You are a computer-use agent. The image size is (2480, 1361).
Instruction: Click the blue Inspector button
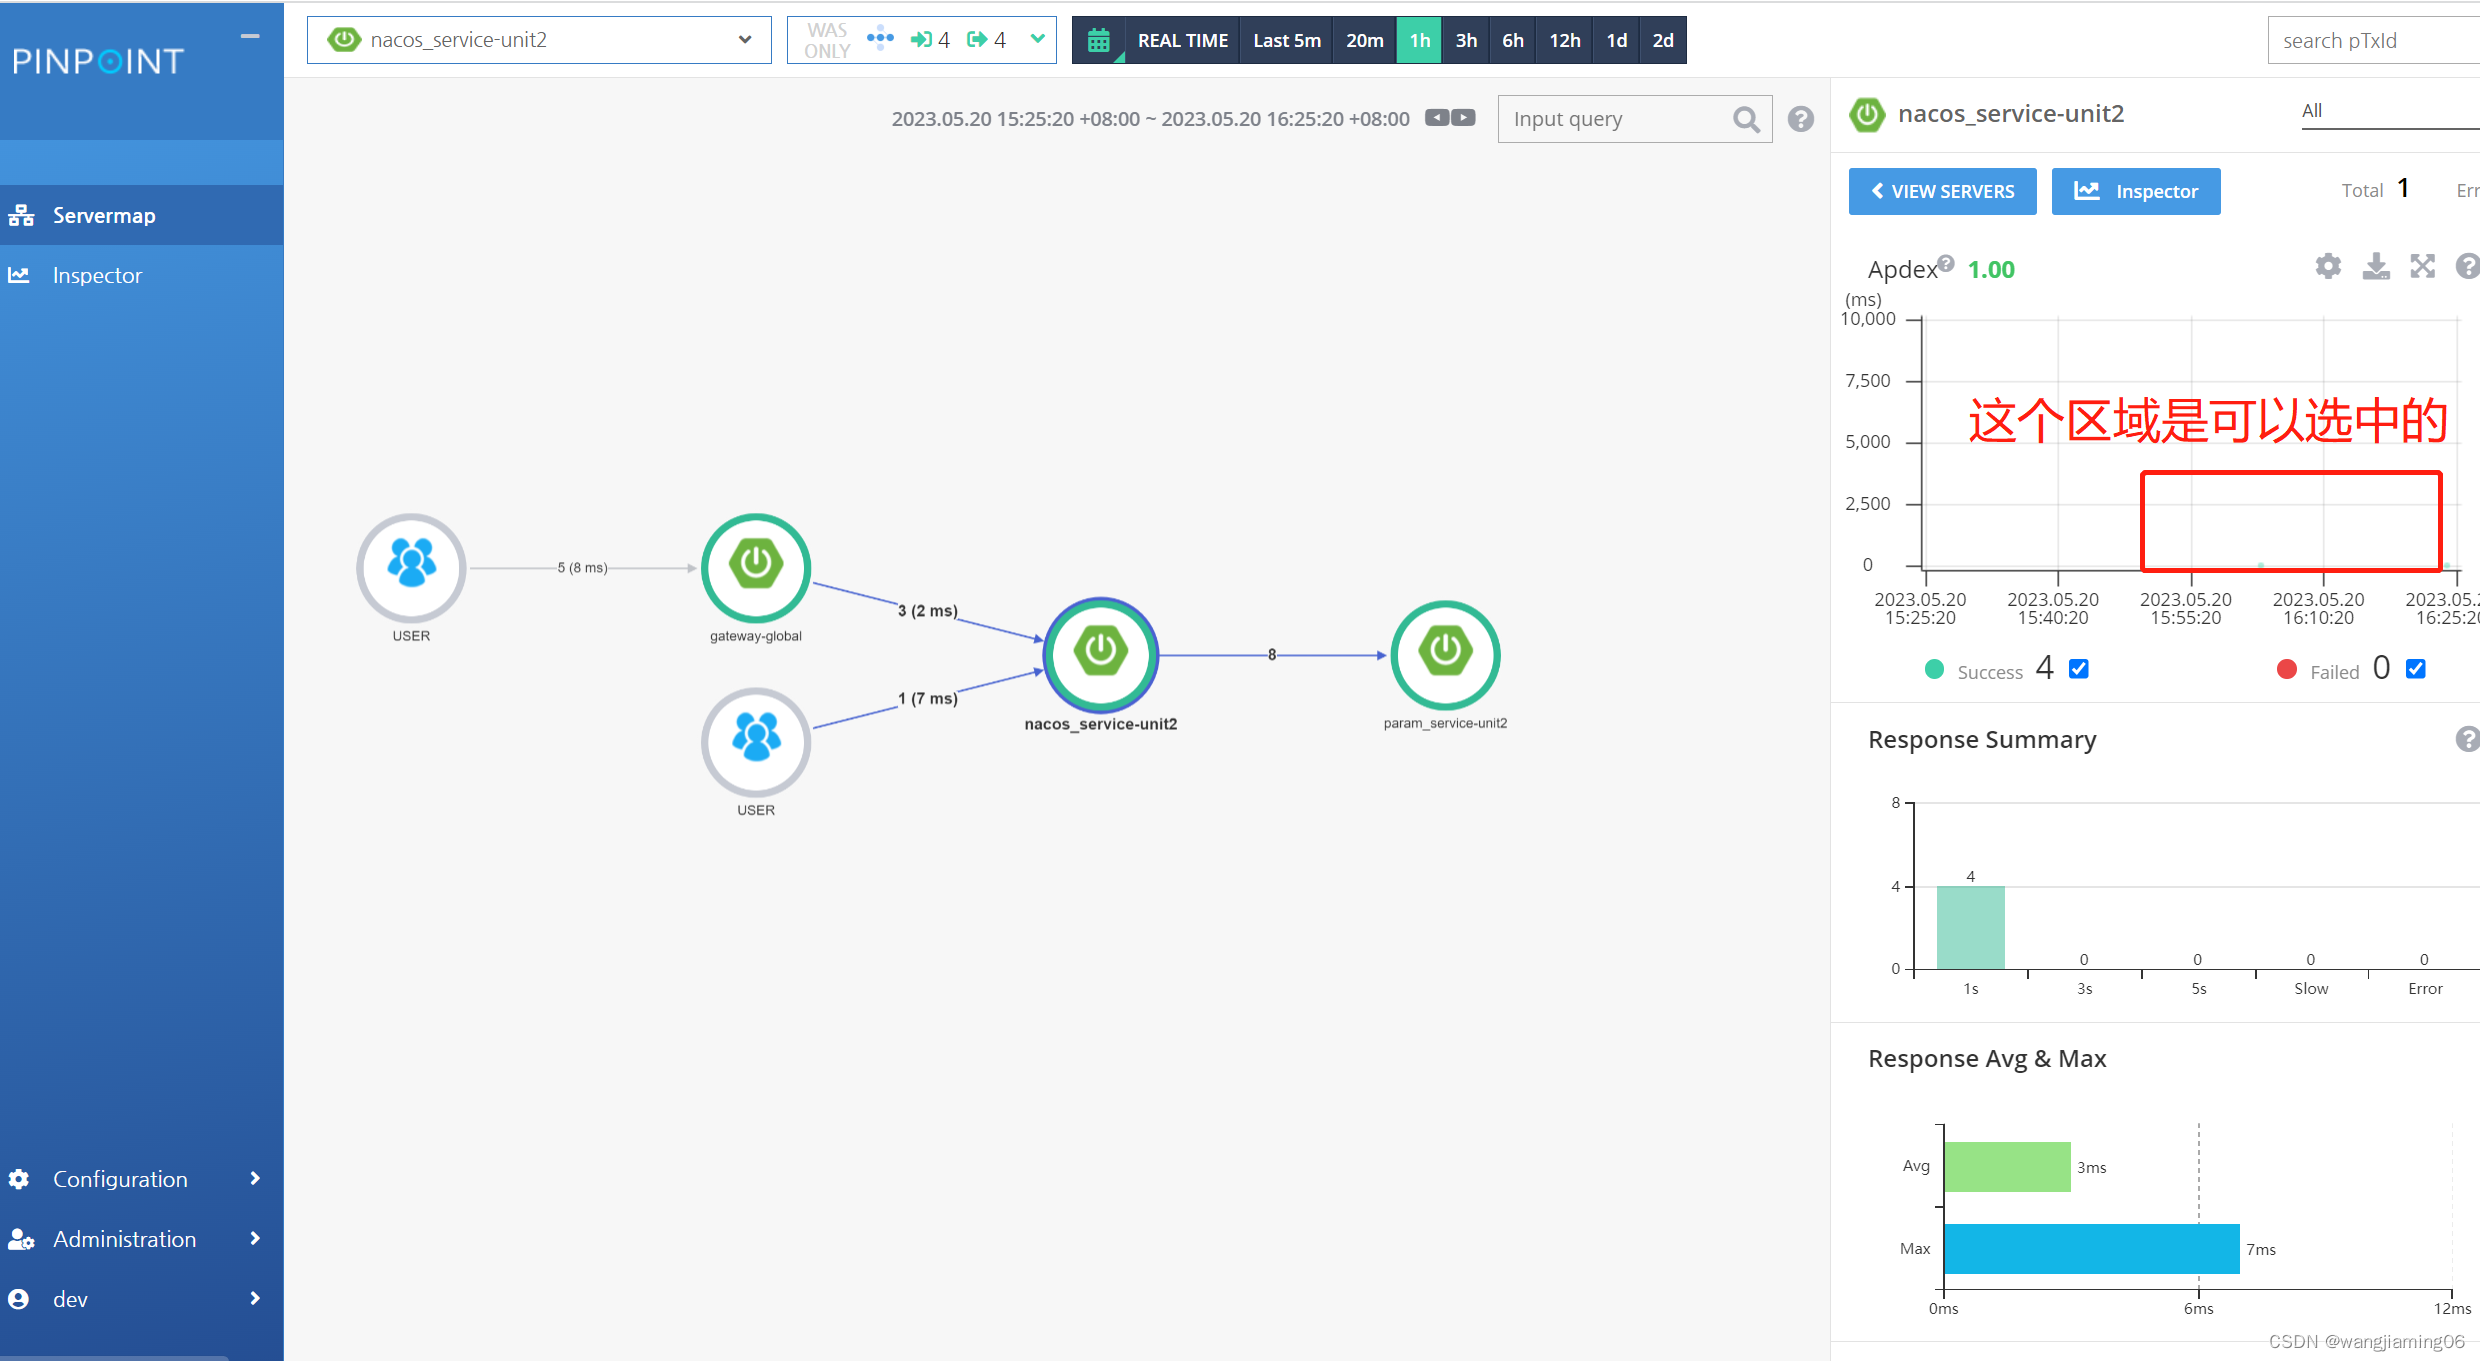pos(2136,191)
